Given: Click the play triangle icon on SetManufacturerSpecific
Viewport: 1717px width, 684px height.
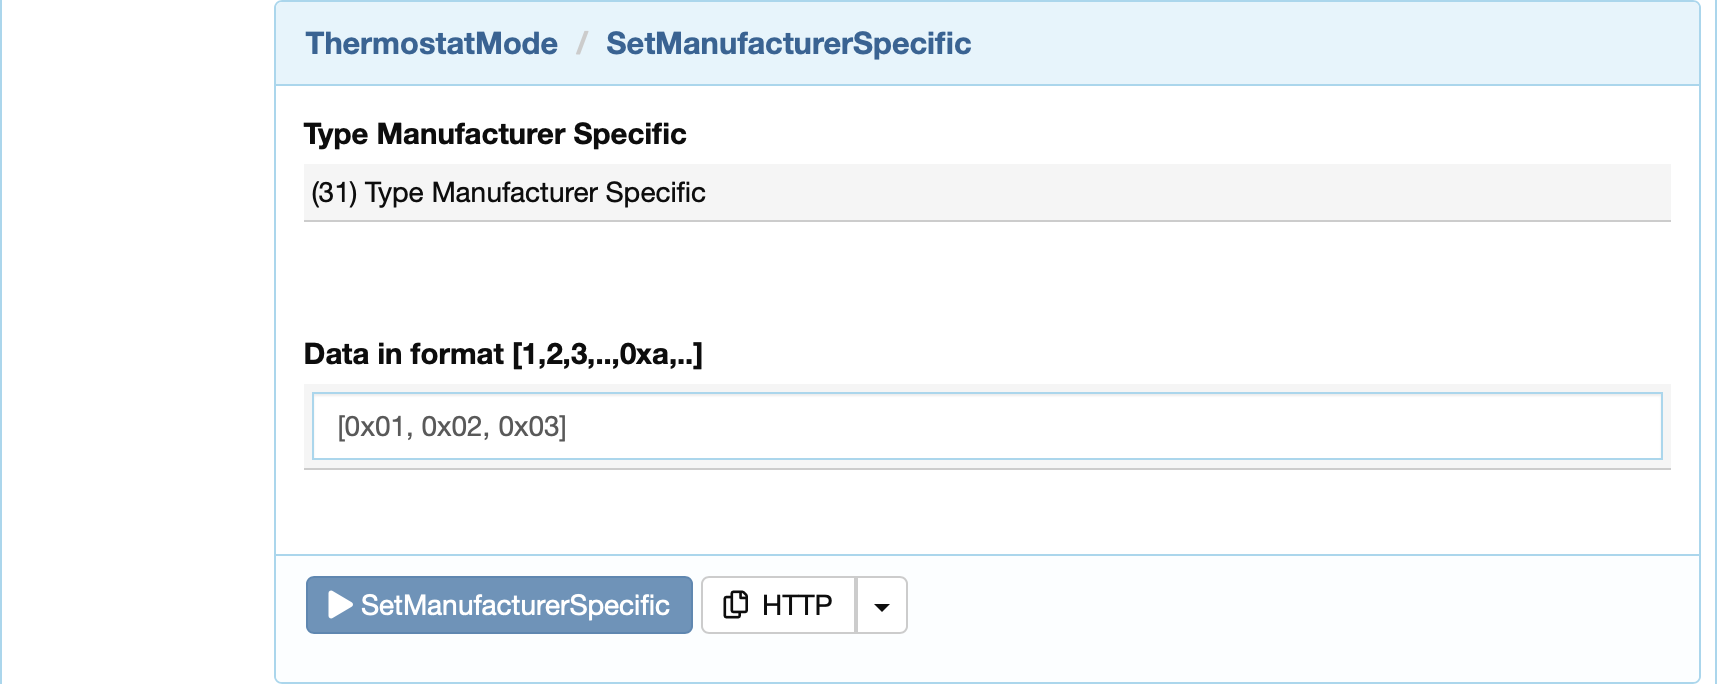Looking at the screenshot, I should pyautogui.click(x=340, y=605).
